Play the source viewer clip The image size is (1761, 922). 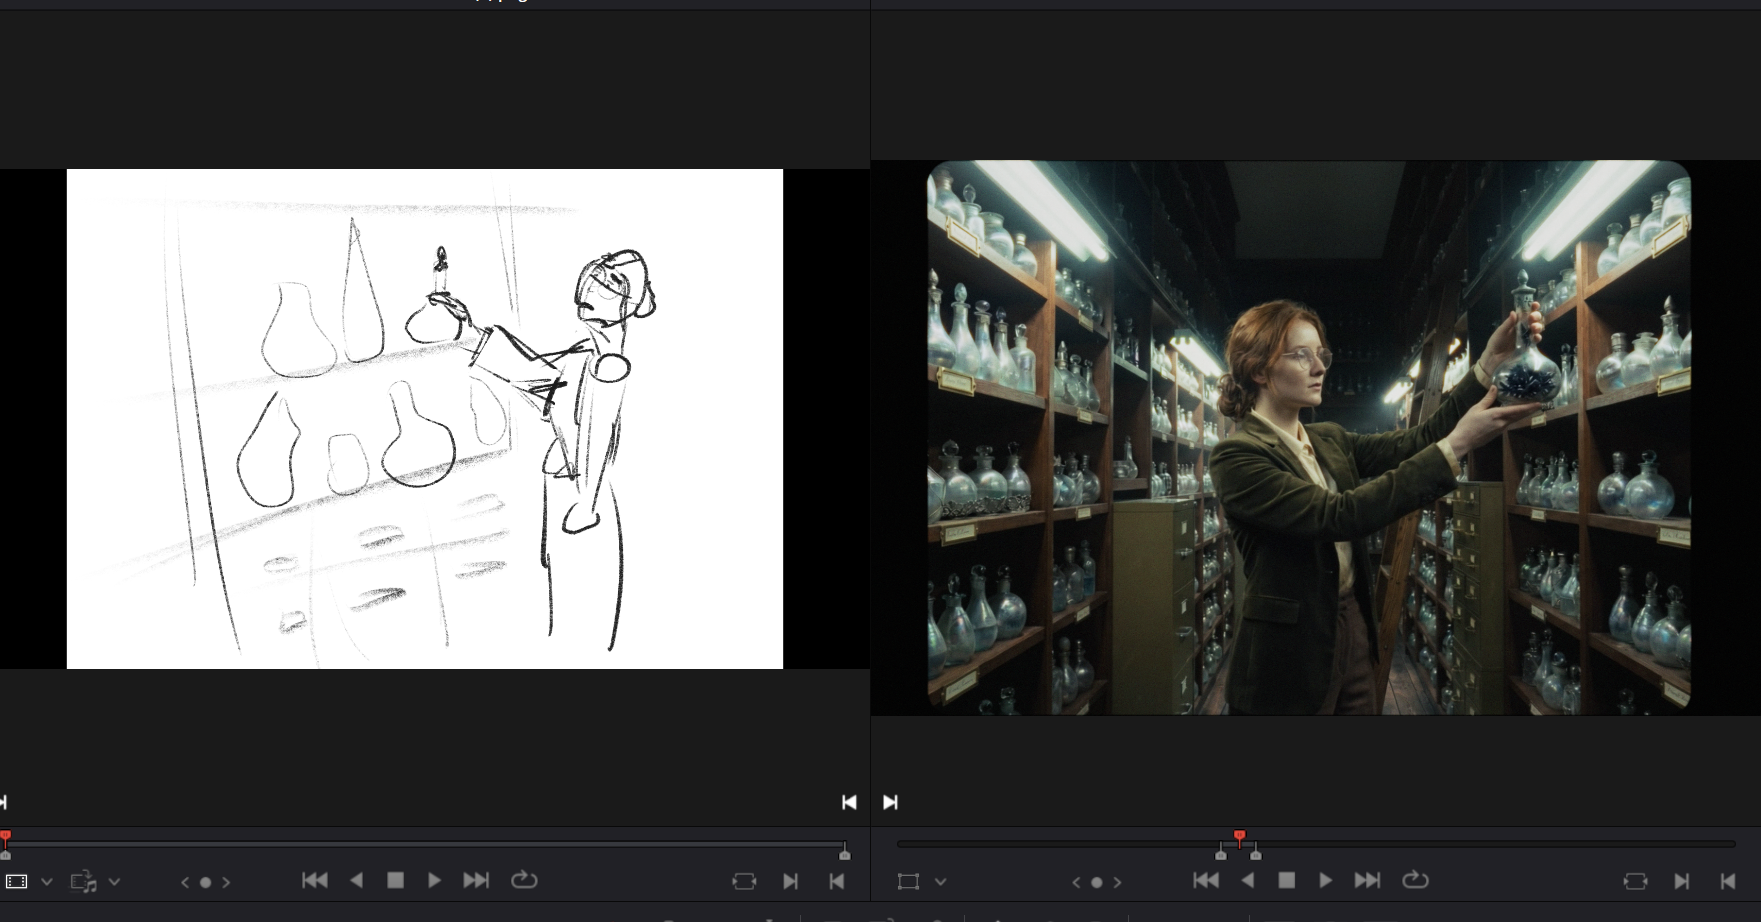[434, 881]
